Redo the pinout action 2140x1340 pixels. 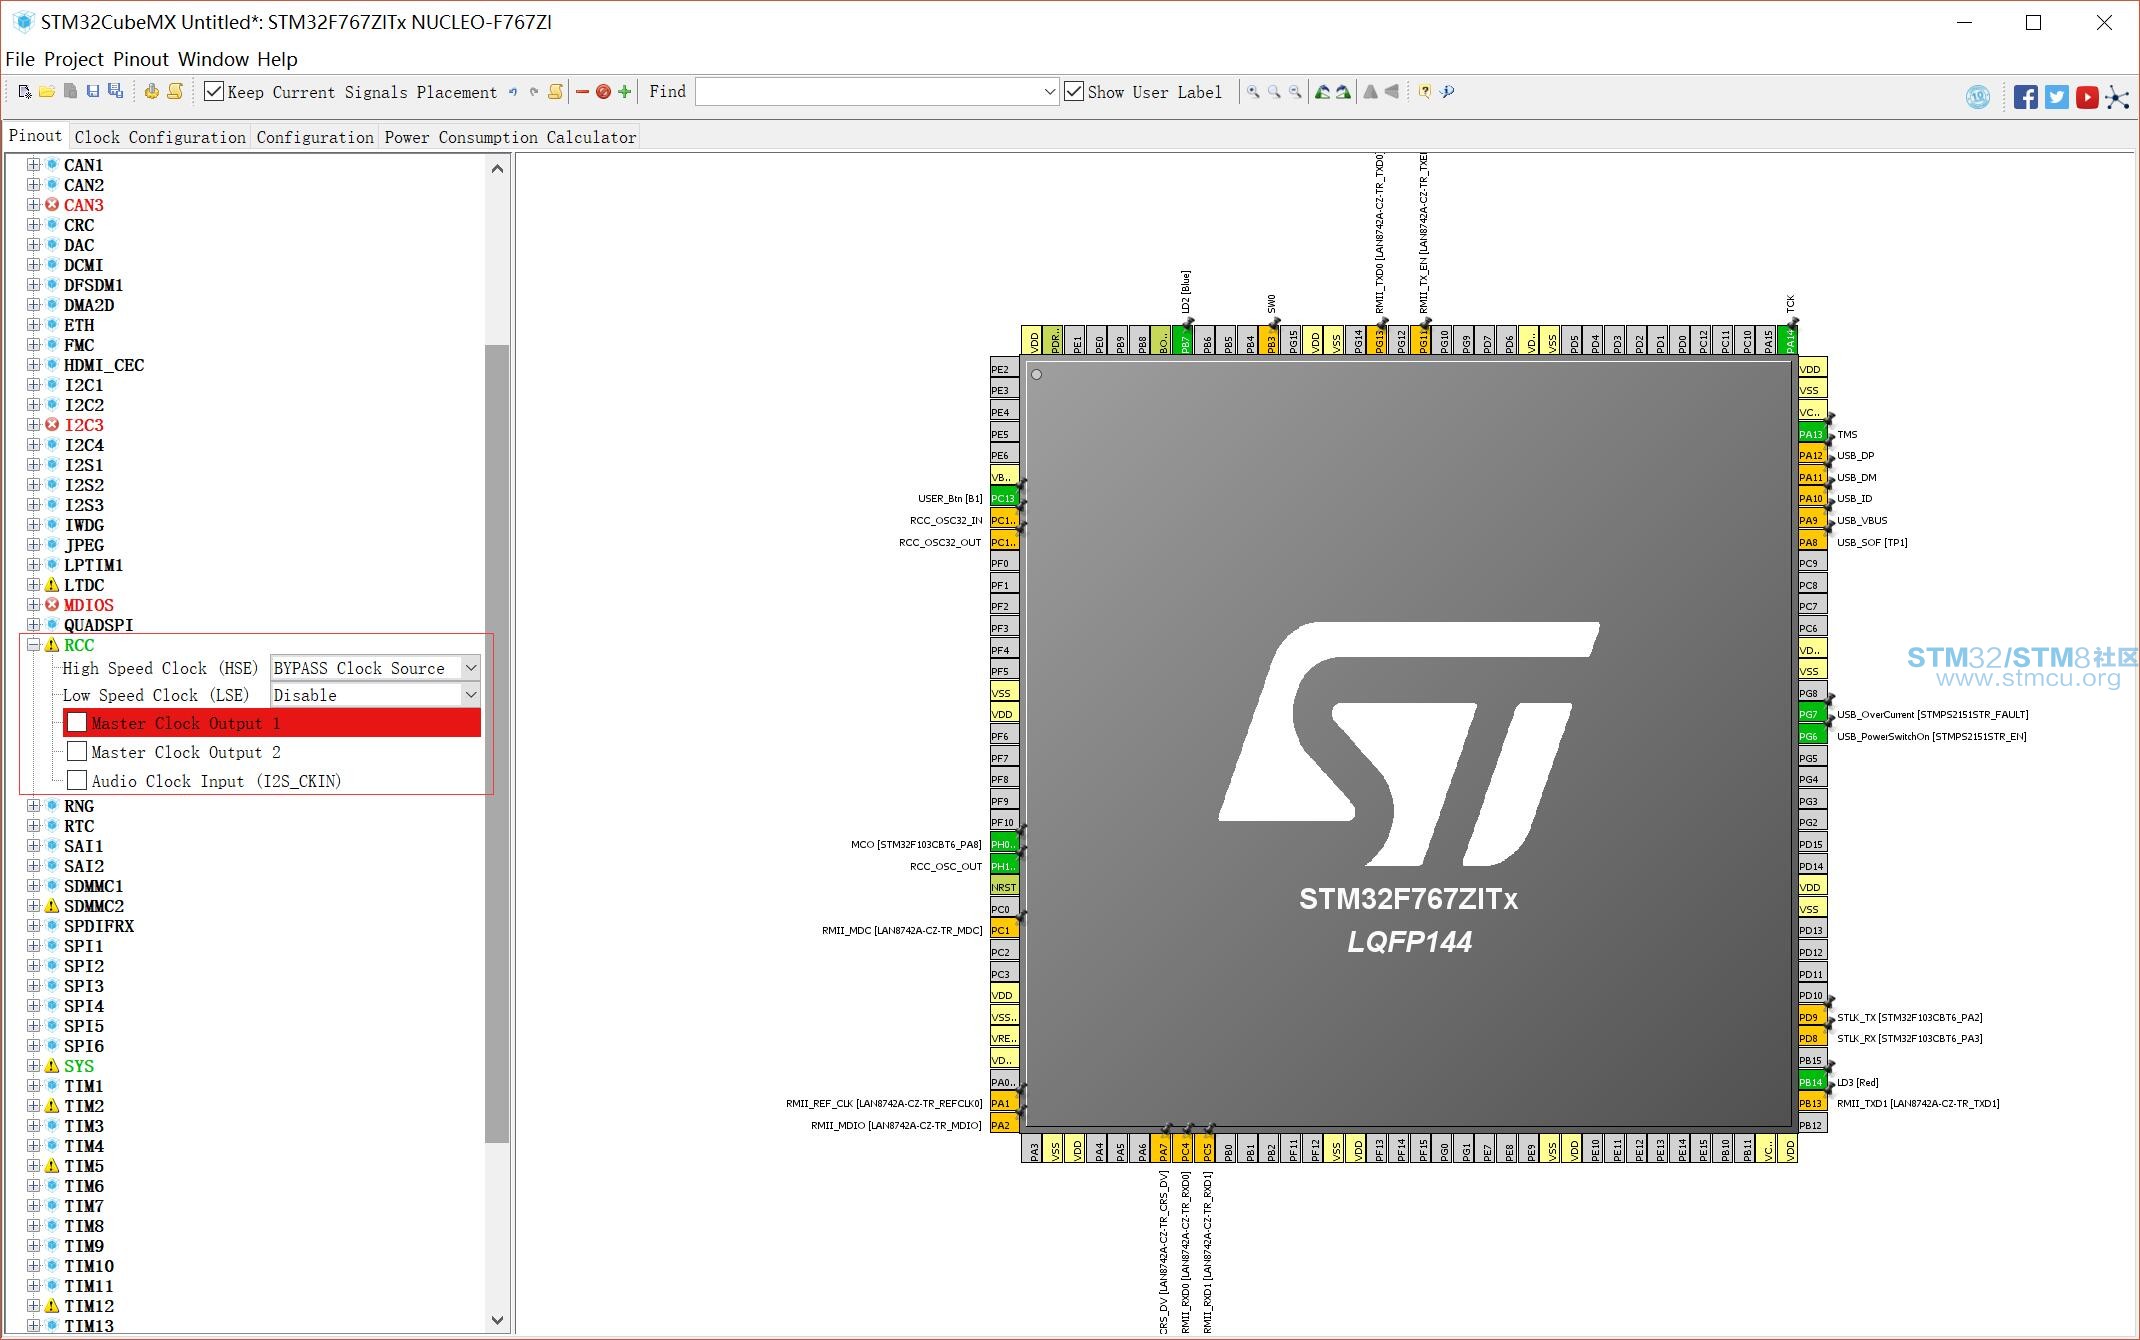pos(534,92)
